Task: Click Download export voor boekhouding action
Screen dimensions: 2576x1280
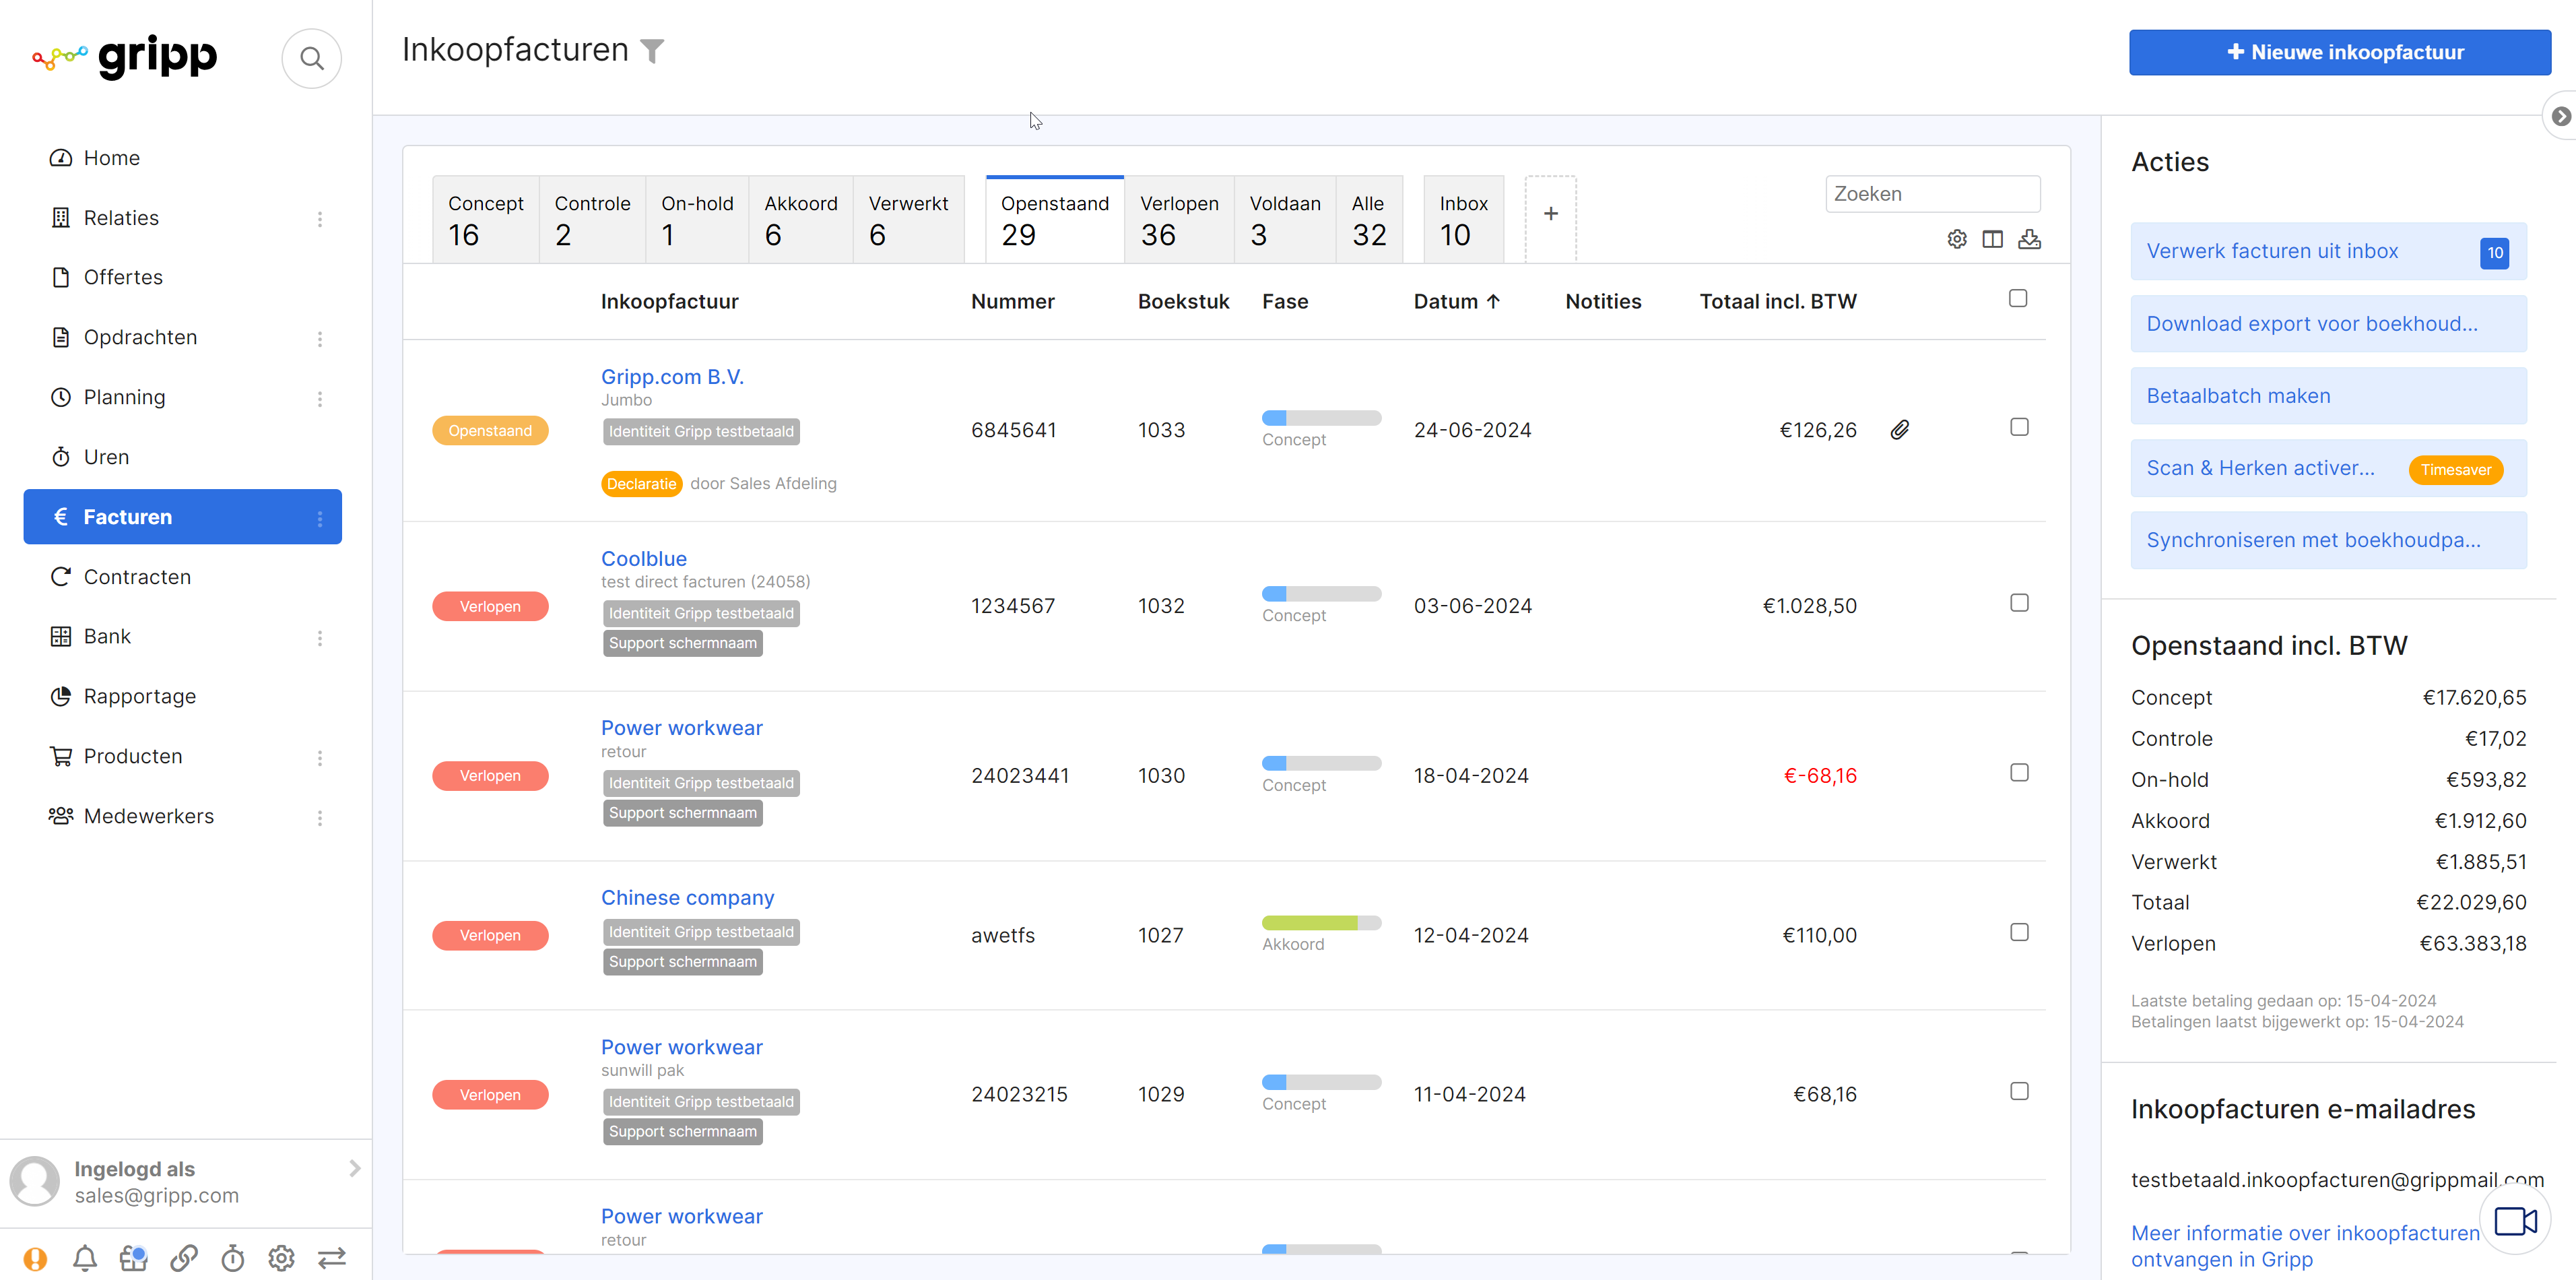Action: [2328, 324]
